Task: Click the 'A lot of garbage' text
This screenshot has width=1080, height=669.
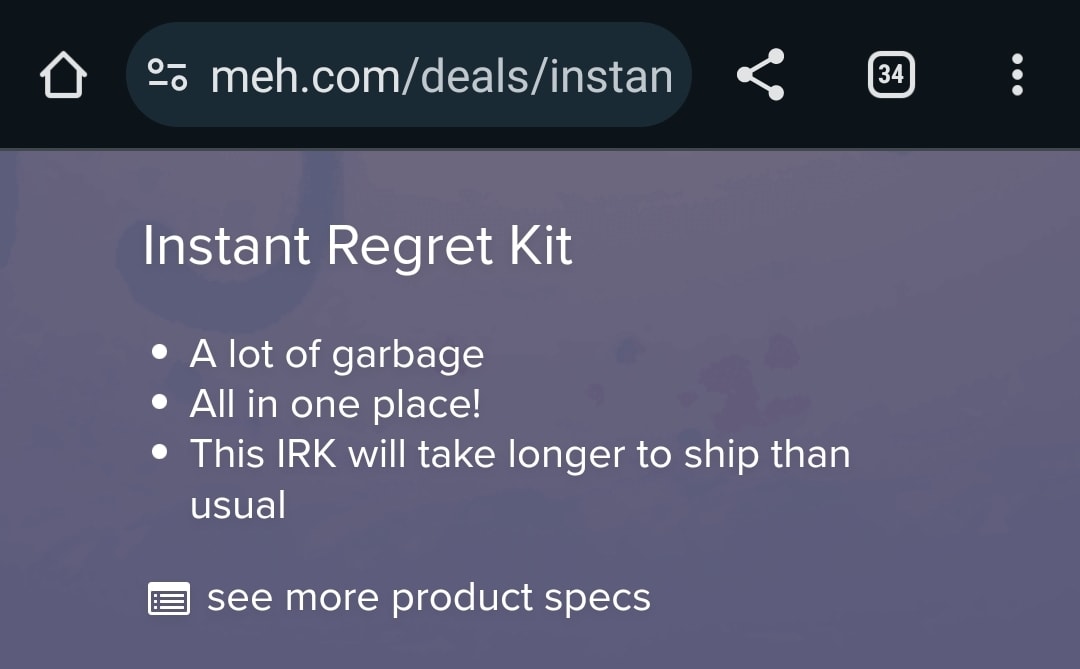Action: coord(336,354)
